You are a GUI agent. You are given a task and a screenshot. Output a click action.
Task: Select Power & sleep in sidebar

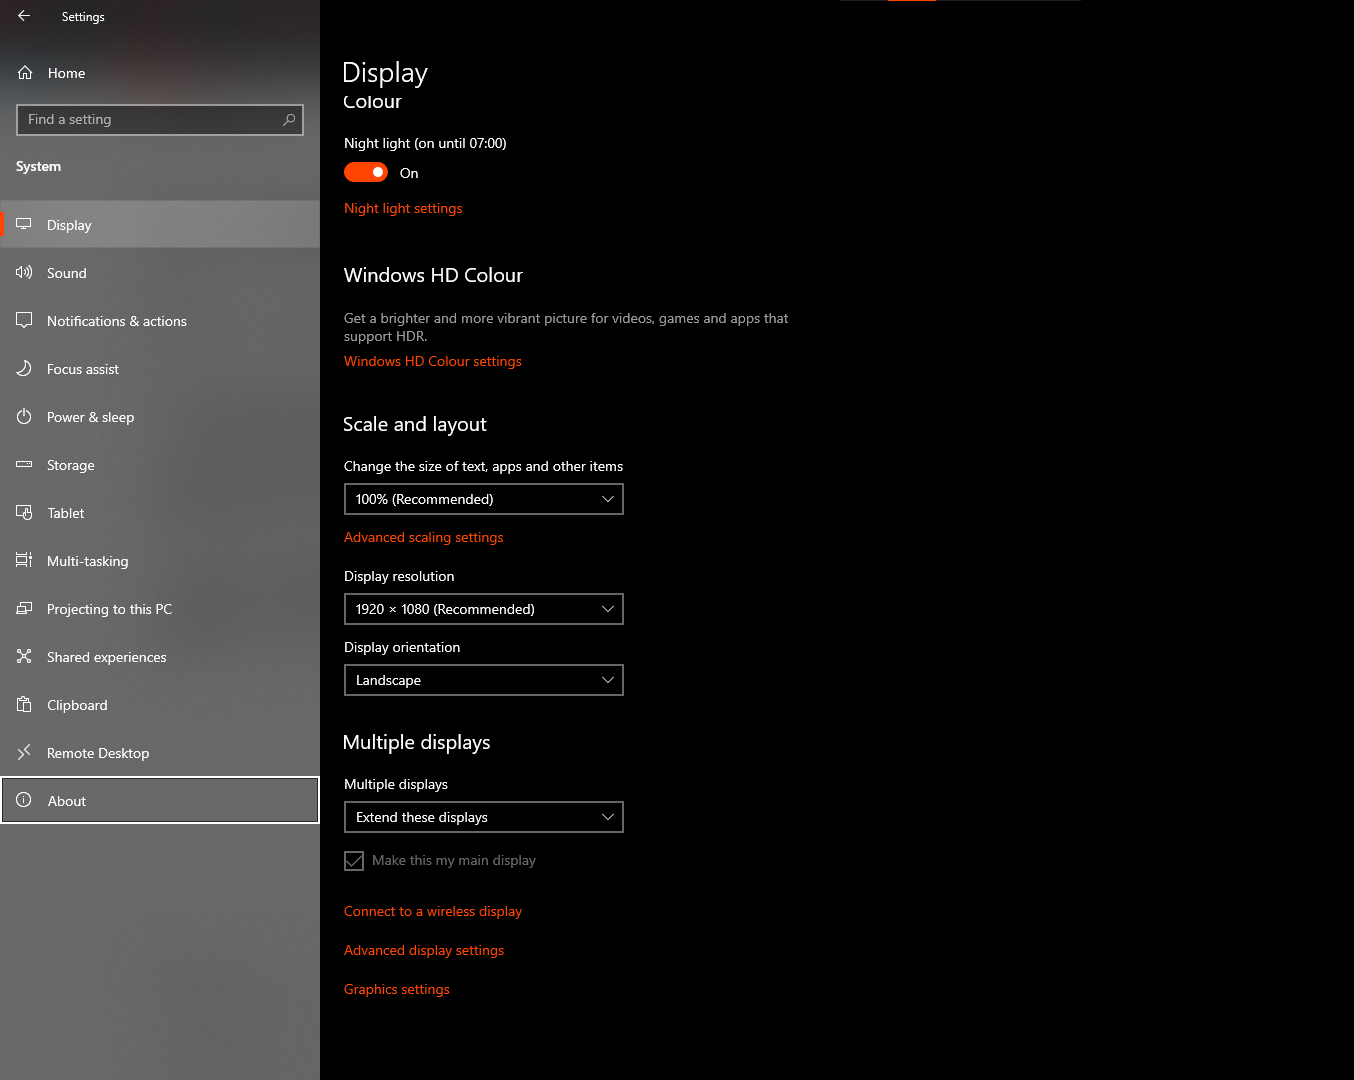pos(160,417)
